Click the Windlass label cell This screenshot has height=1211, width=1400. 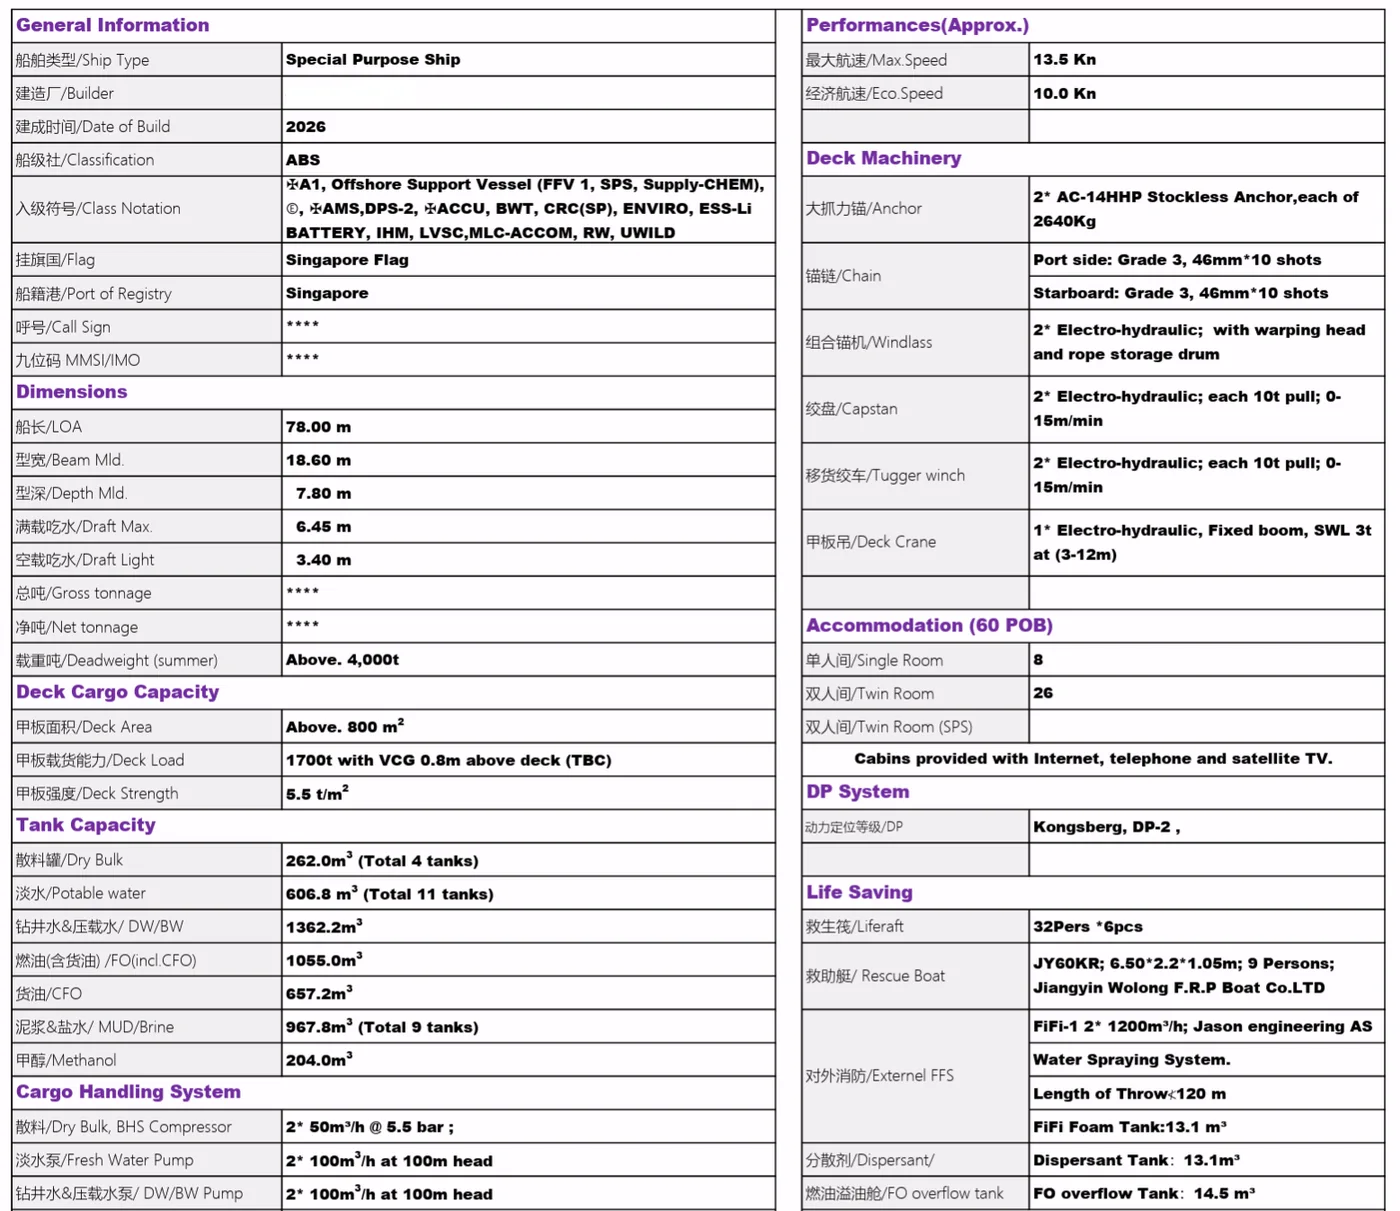click(915, 342)
